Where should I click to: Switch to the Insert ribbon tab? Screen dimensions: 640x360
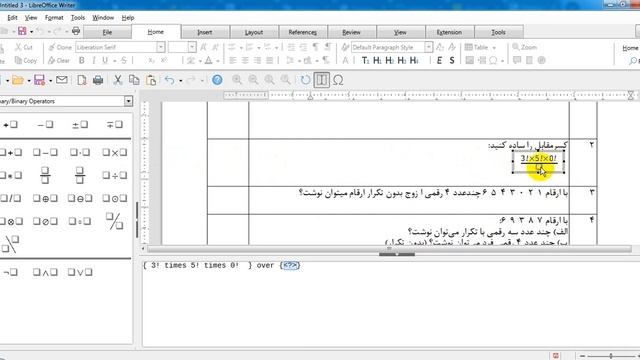tap(204, 32)
